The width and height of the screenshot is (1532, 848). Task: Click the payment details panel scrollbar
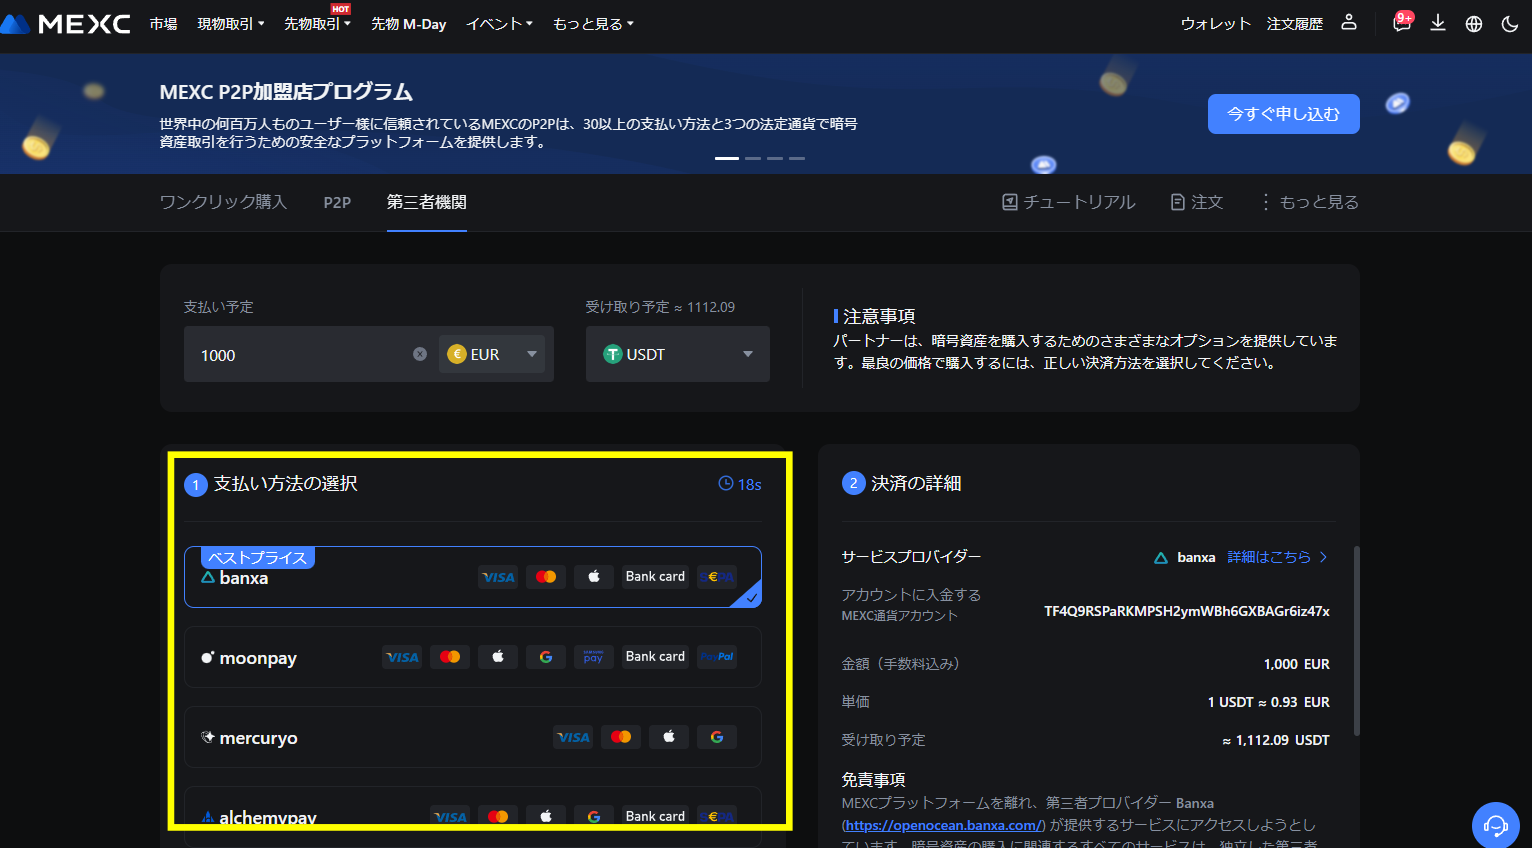[x=1356, y=640]
